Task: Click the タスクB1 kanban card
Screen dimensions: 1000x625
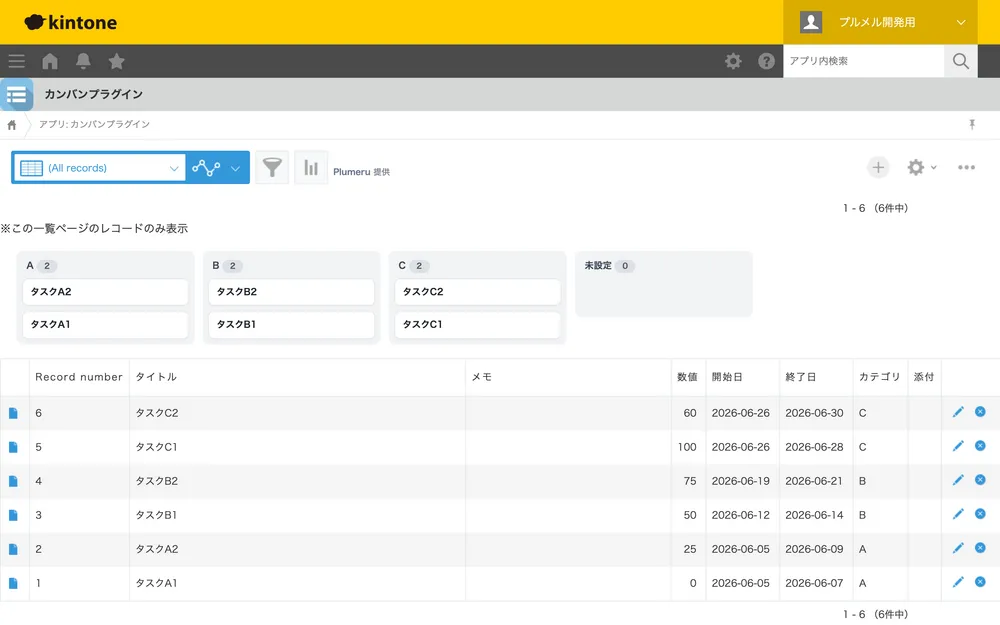Action: pos(291,325)
